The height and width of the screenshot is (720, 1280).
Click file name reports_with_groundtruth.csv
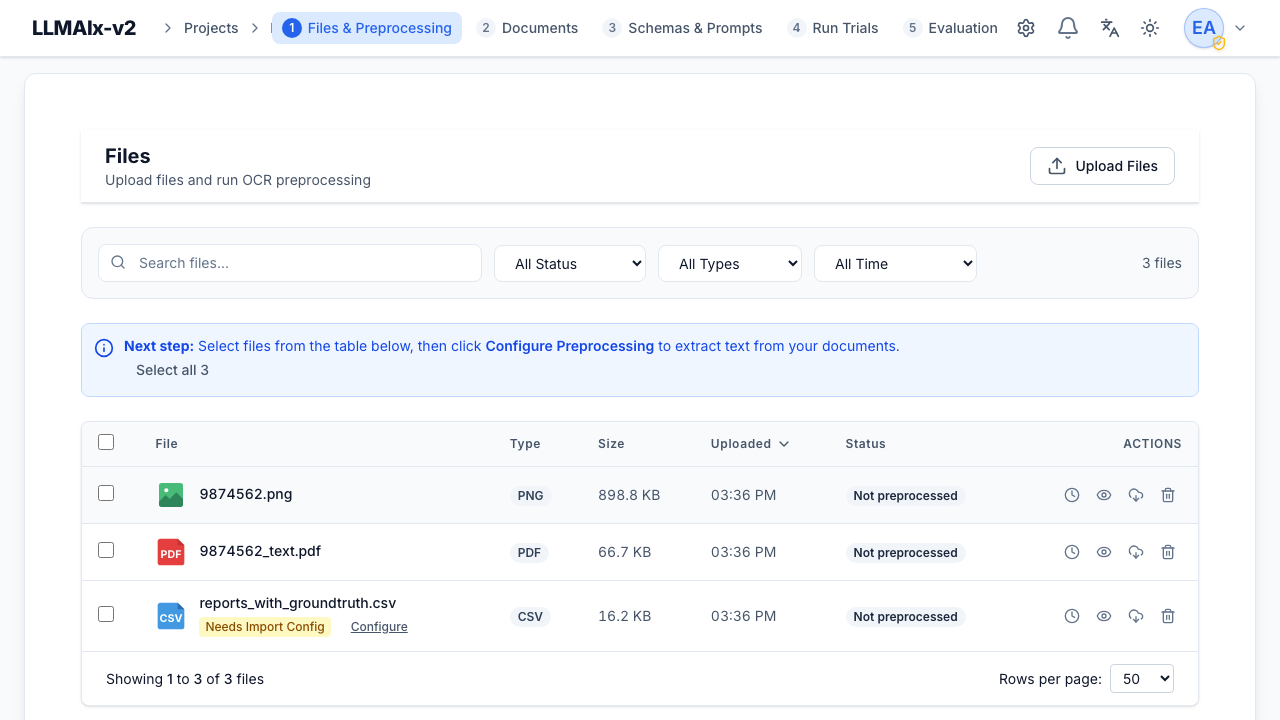[x=298, y=603]
